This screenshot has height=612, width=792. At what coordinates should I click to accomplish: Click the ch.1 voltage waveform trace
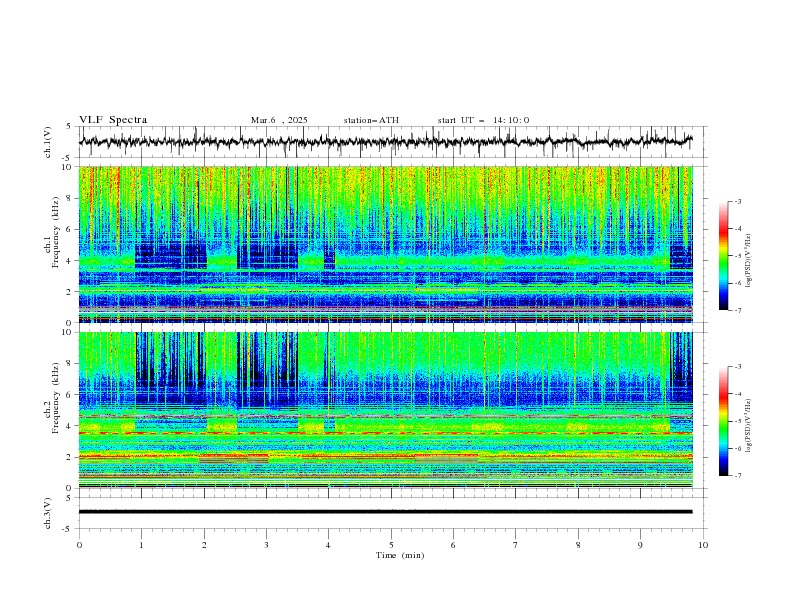pyautogui.click(x=385, y=141)
